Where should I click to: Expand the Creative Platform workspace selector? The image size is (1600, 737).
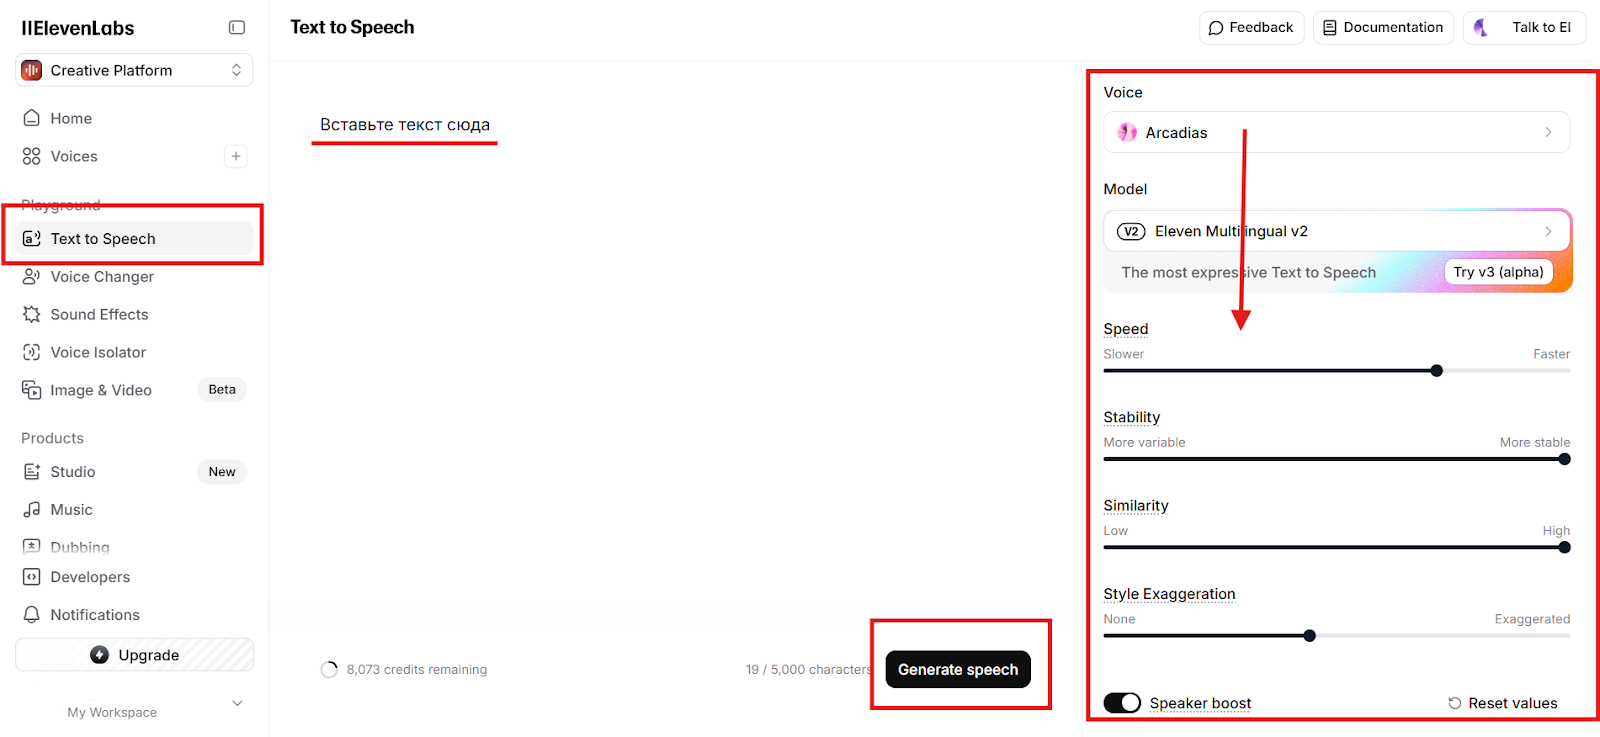[x=133, y=70]
